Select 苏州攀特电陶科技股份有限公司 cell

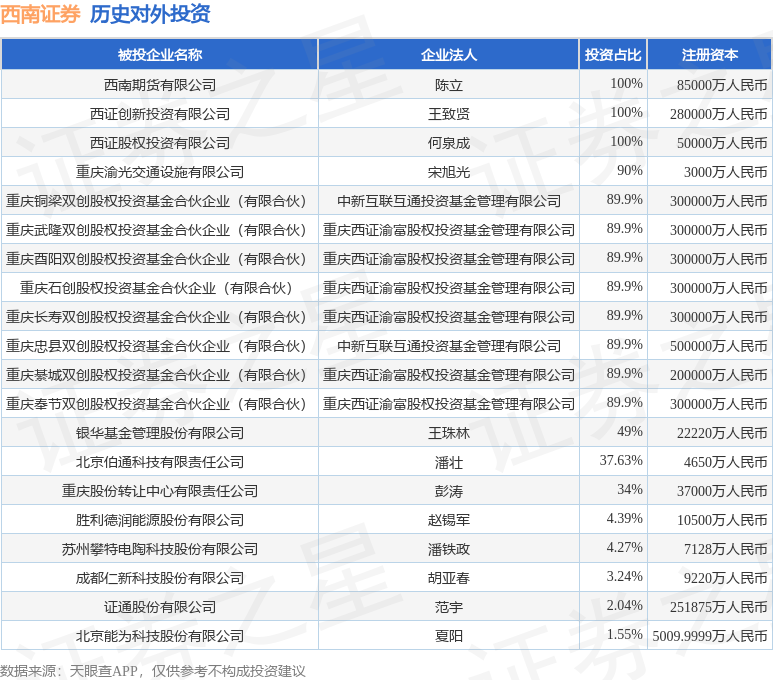pos(160,549)
